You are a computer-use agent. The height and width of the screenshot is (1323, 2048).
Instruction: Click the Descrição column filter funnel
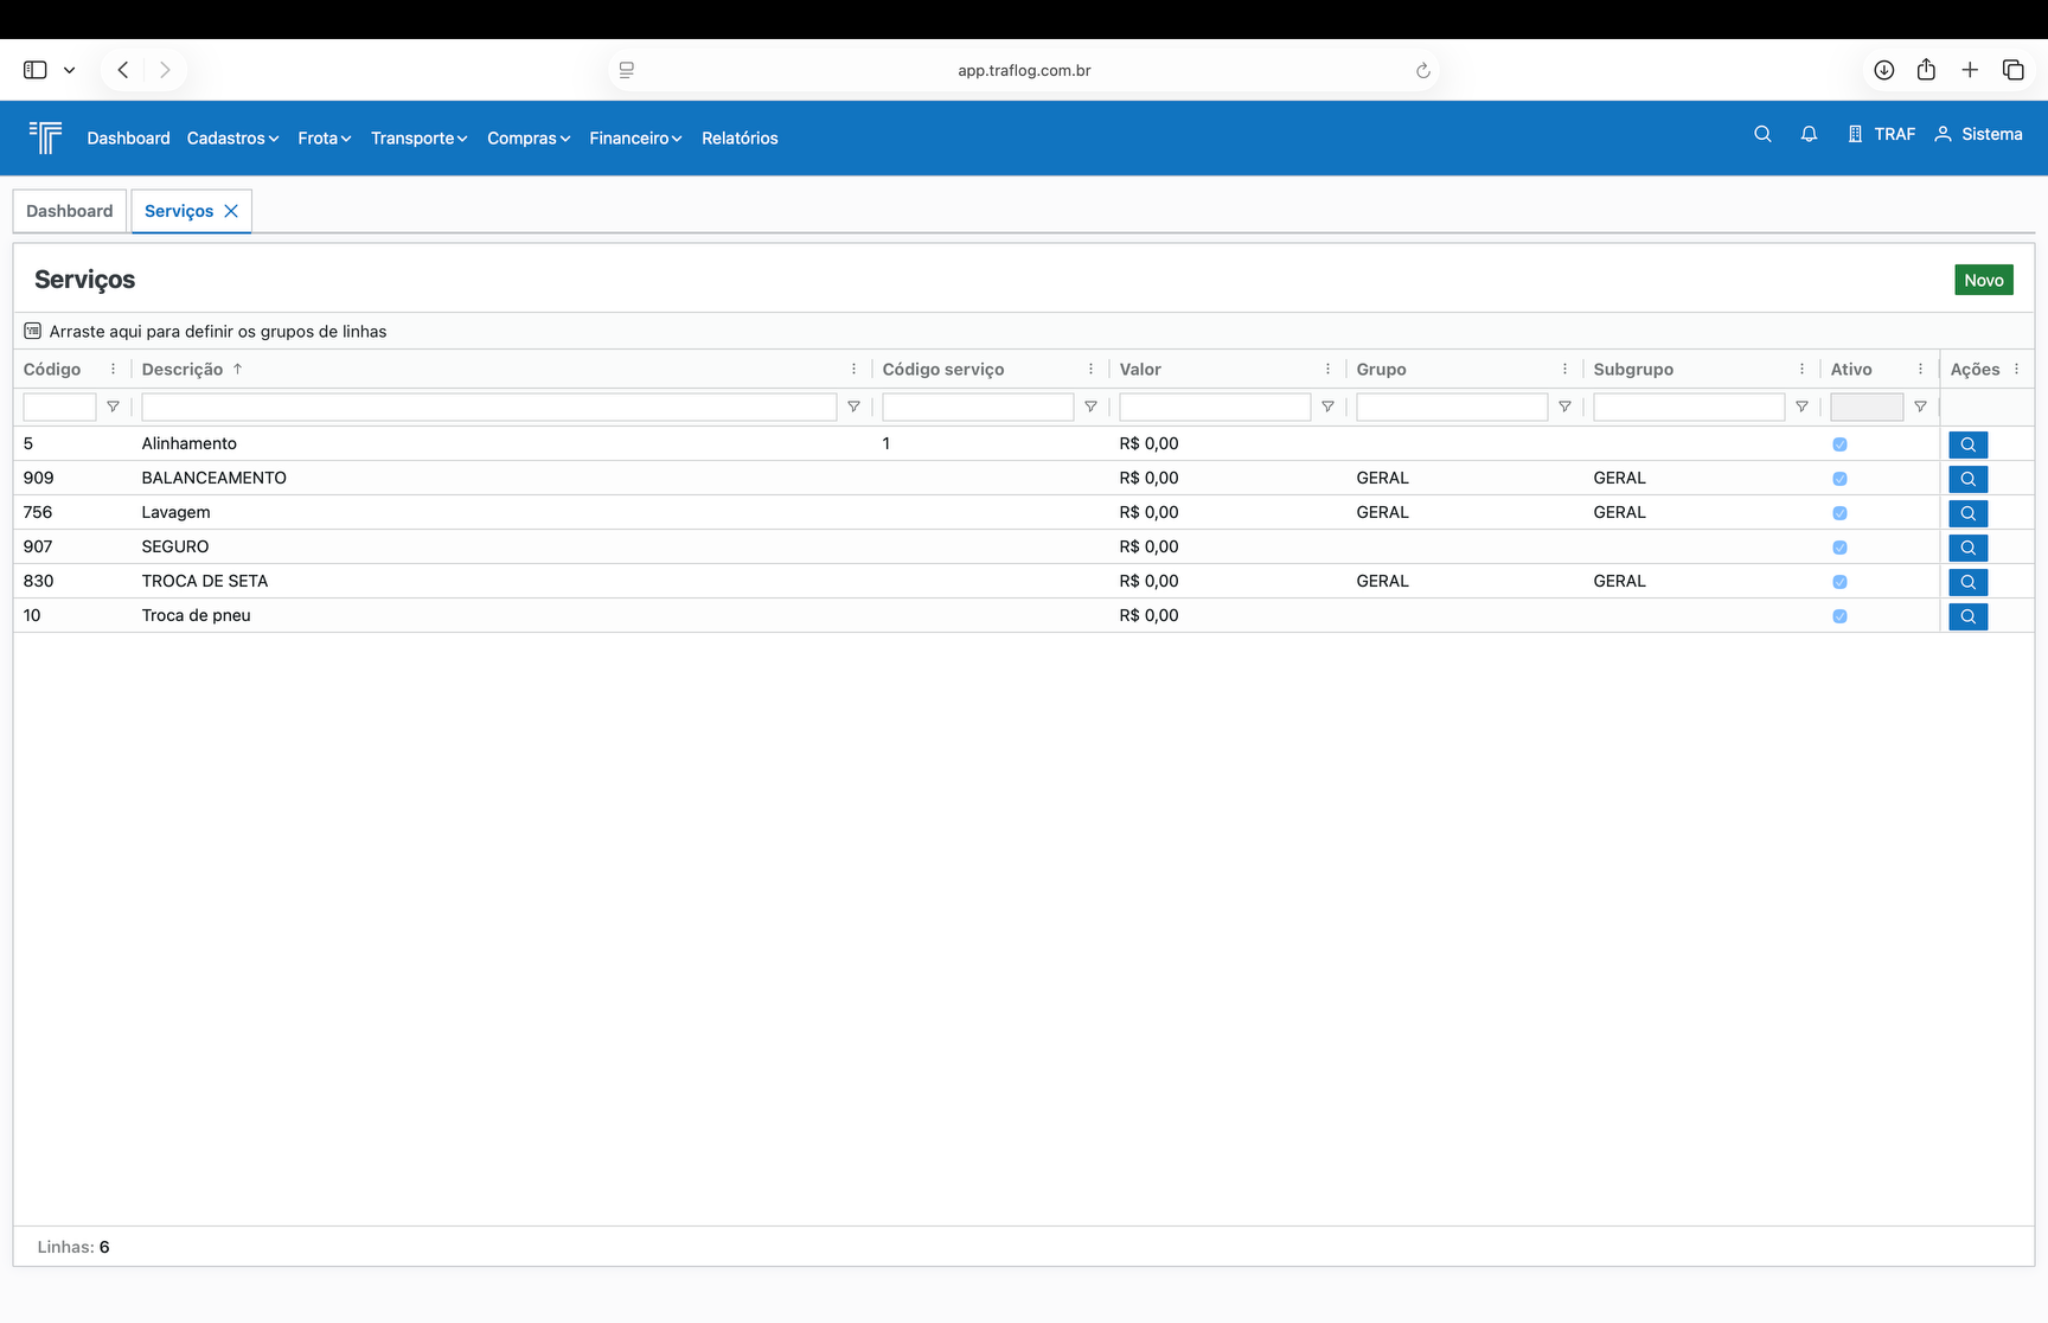853,407
